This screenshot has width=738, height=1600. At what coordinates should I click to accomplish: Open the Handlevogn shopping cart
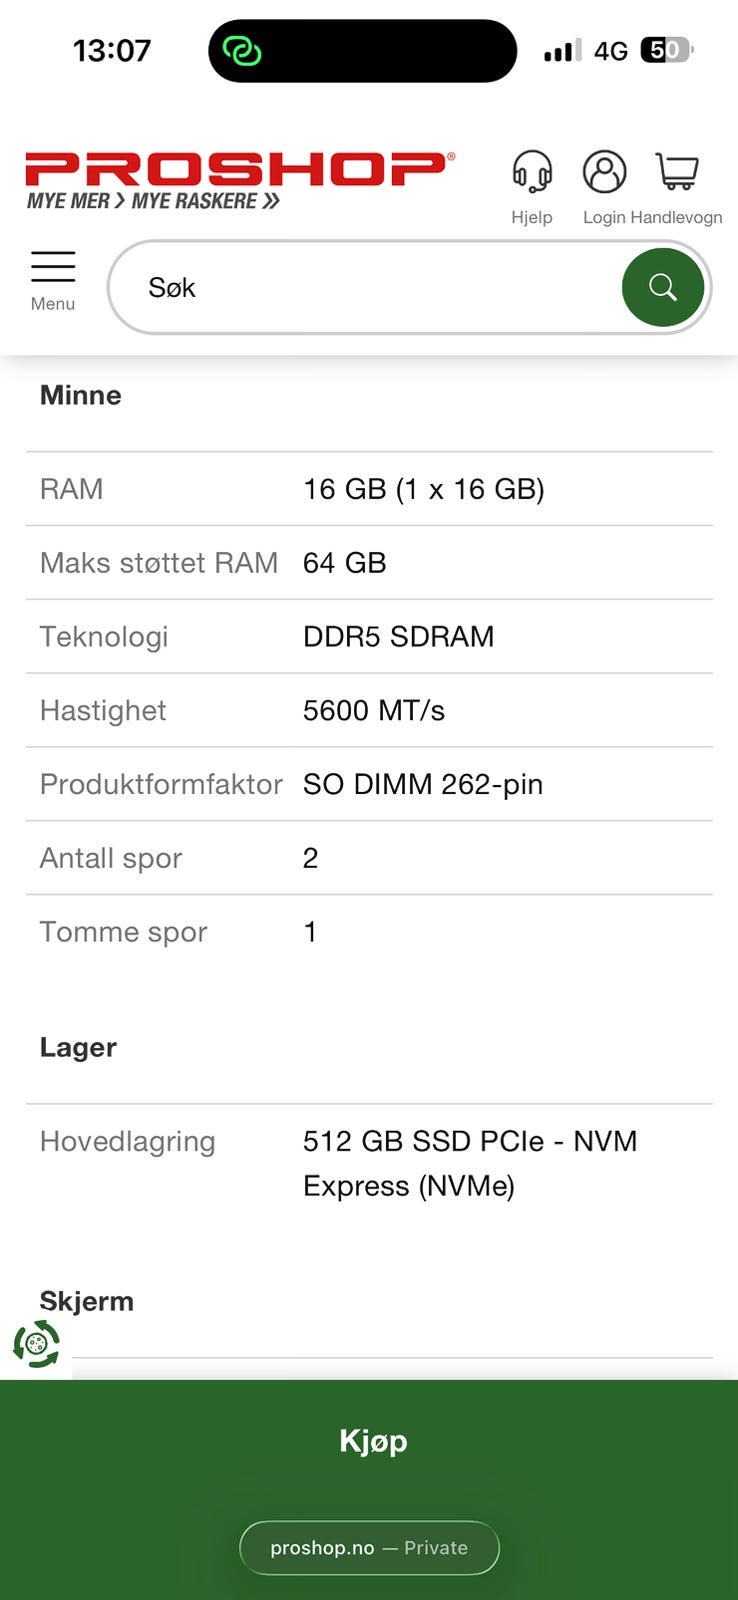[677, 173]
